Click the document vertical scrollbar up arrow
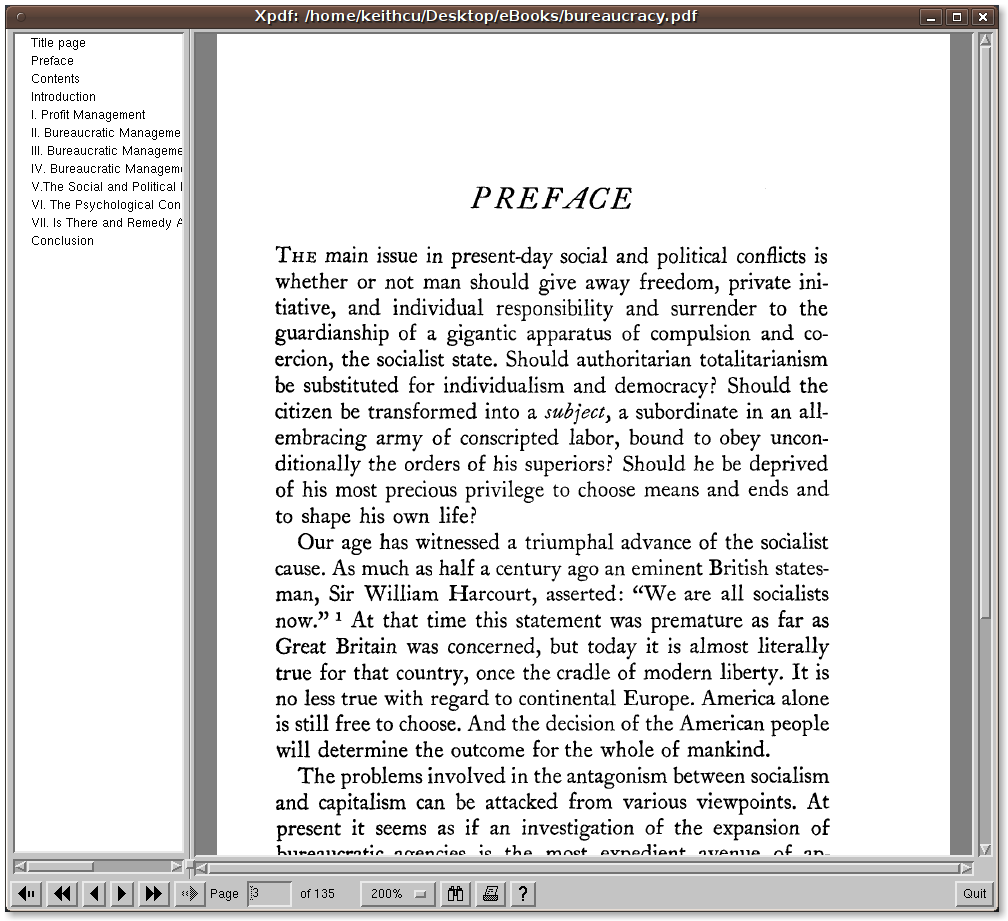The image size is (1008, 921). [984, 40]
